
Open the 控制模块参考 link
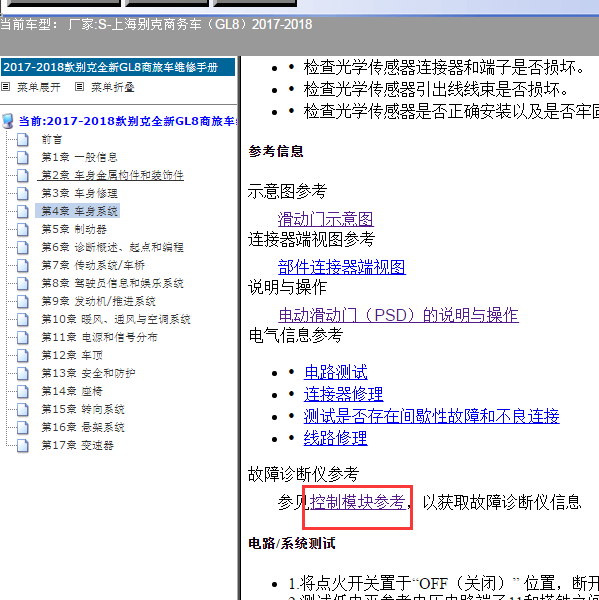click(357, 502)
